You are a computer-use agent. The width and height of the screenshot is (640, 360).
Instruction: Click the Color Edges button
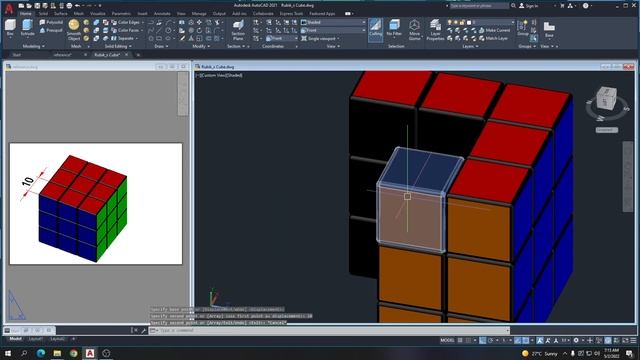125,22
